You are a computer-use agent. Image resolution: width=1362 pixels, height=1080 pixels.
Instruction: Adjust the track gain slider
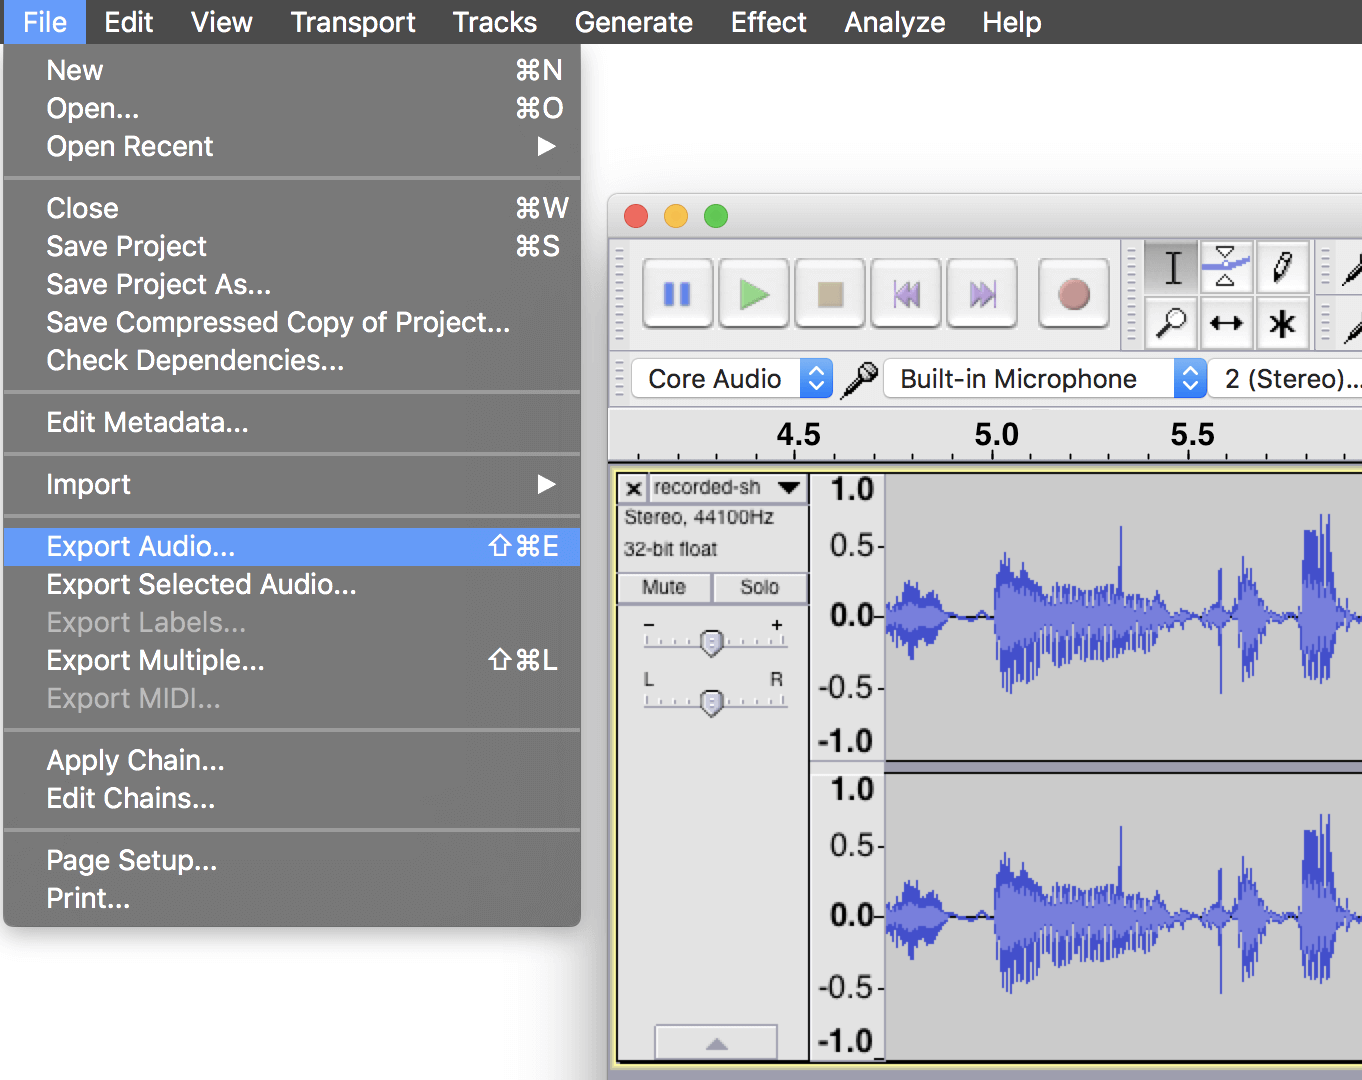click(x=713, y=640)
